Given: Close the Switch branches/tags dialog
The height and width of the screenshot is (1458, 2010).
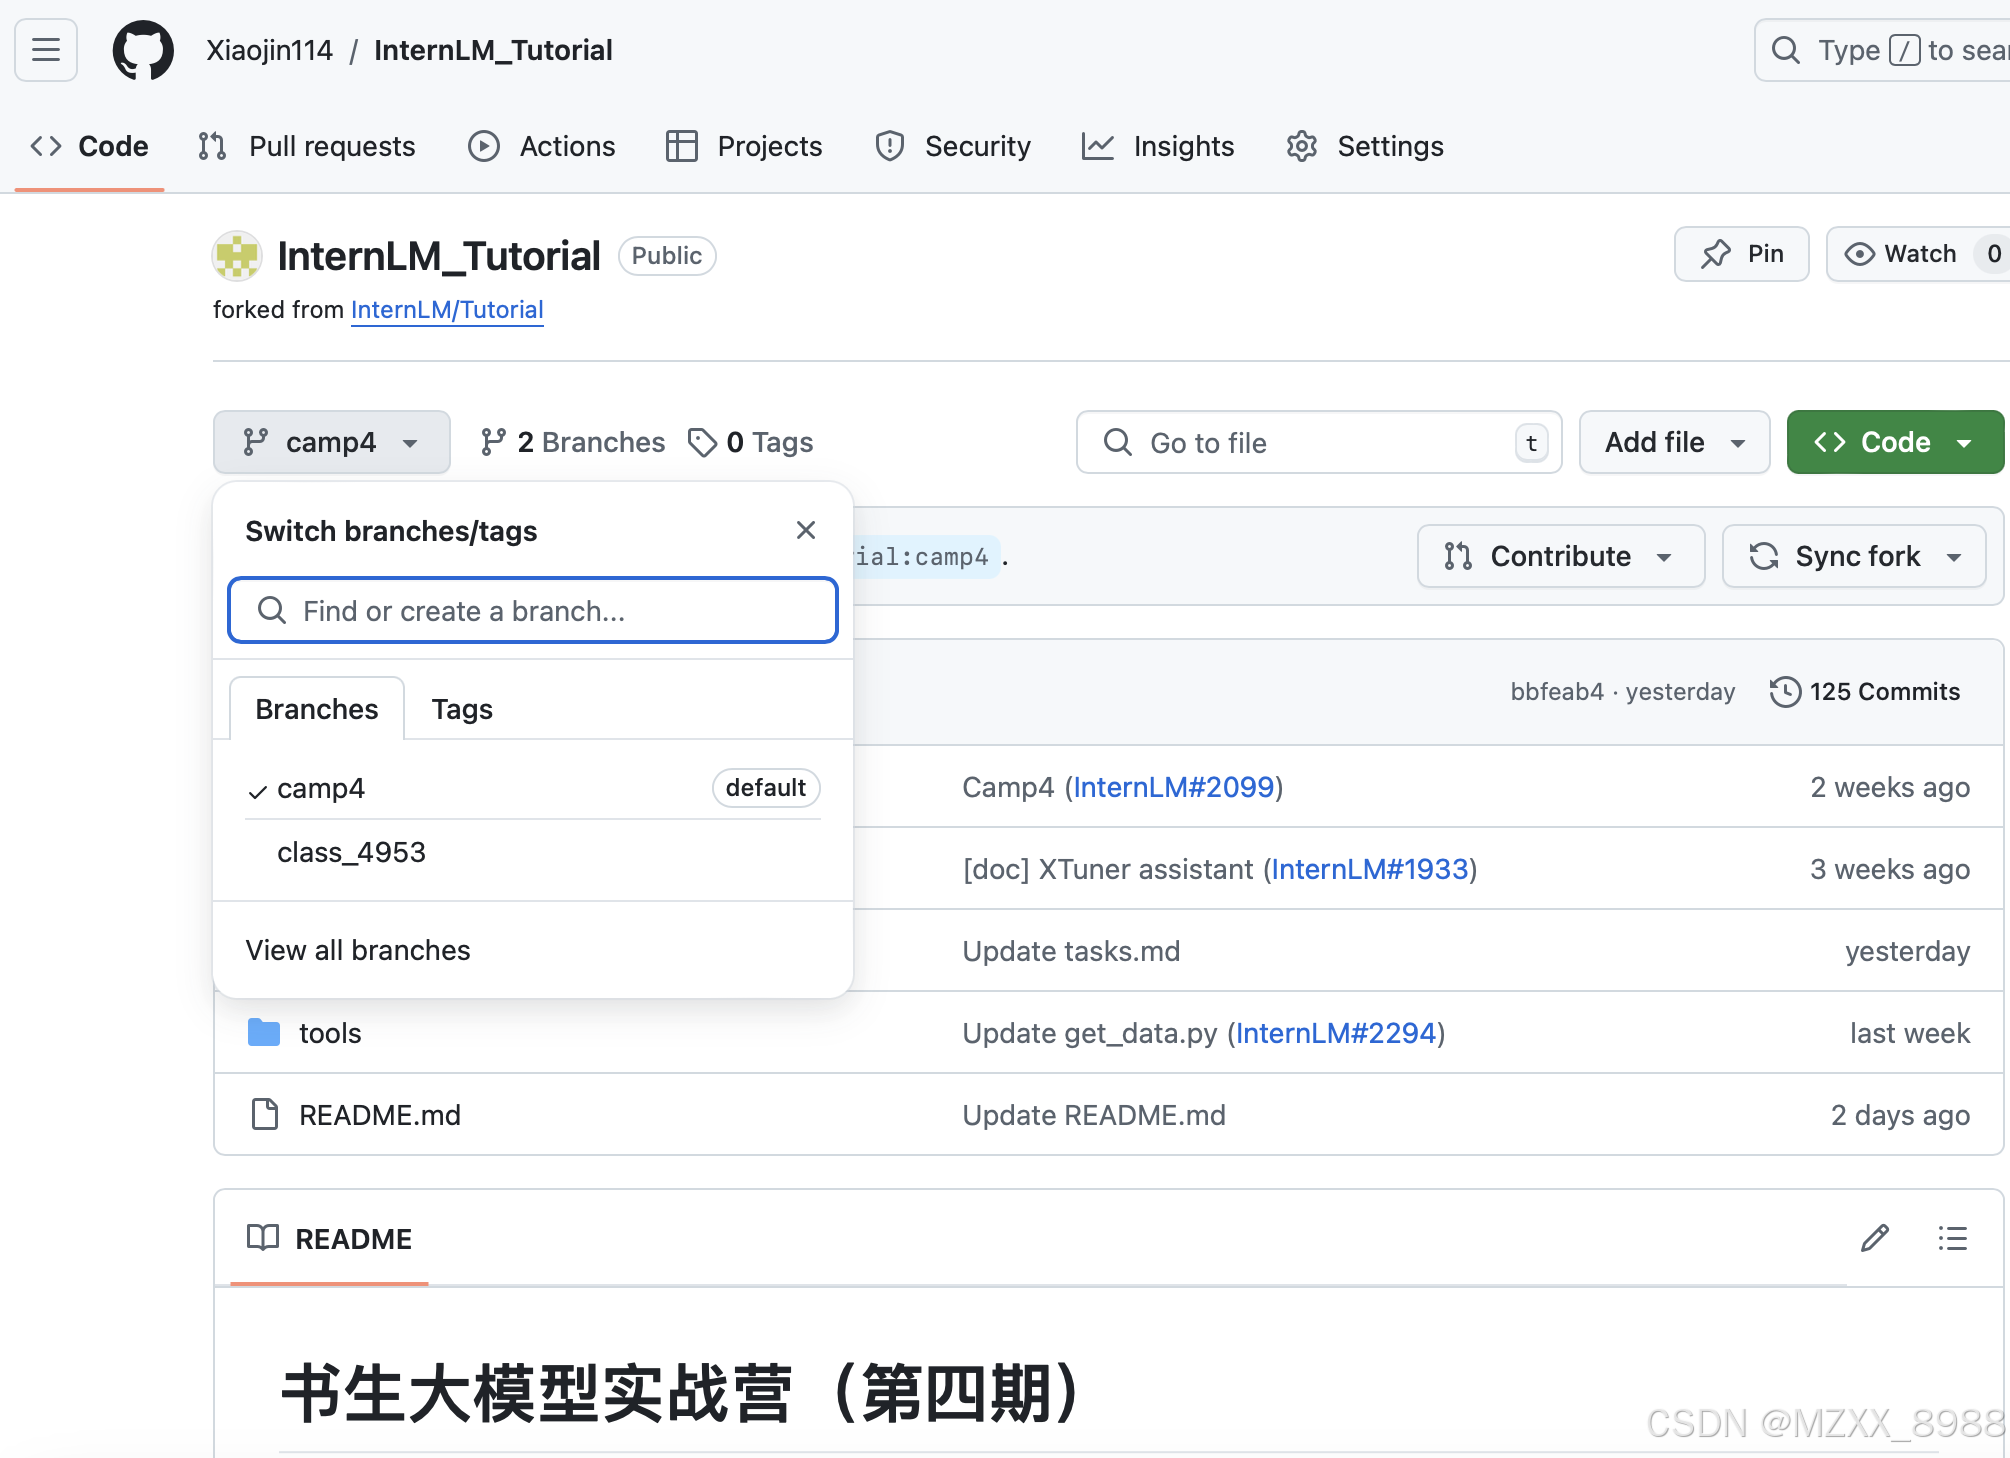Looking at the screenshot, I should click(806, 530).
